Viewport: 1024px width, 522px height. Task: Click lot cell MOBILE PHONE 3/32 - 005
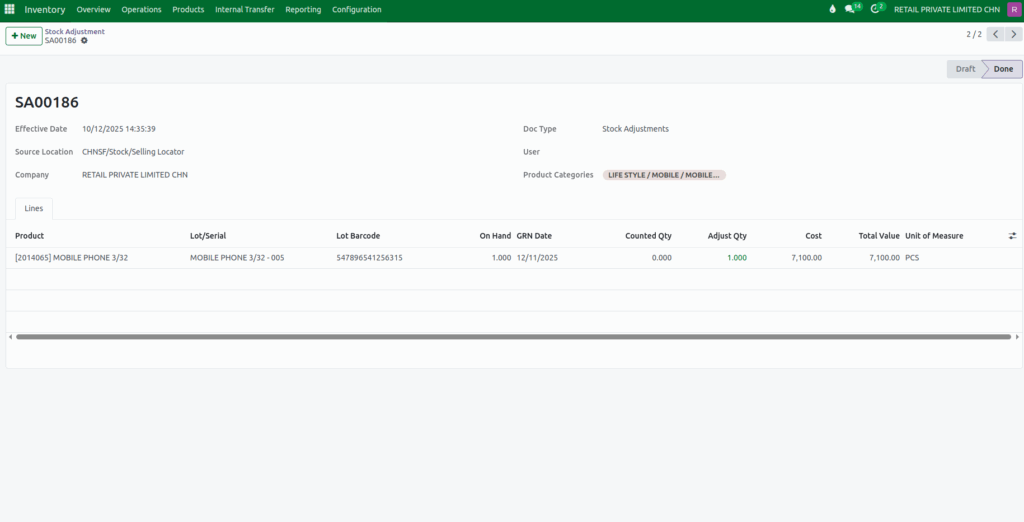pyautogui.click(x=237, y=258)
